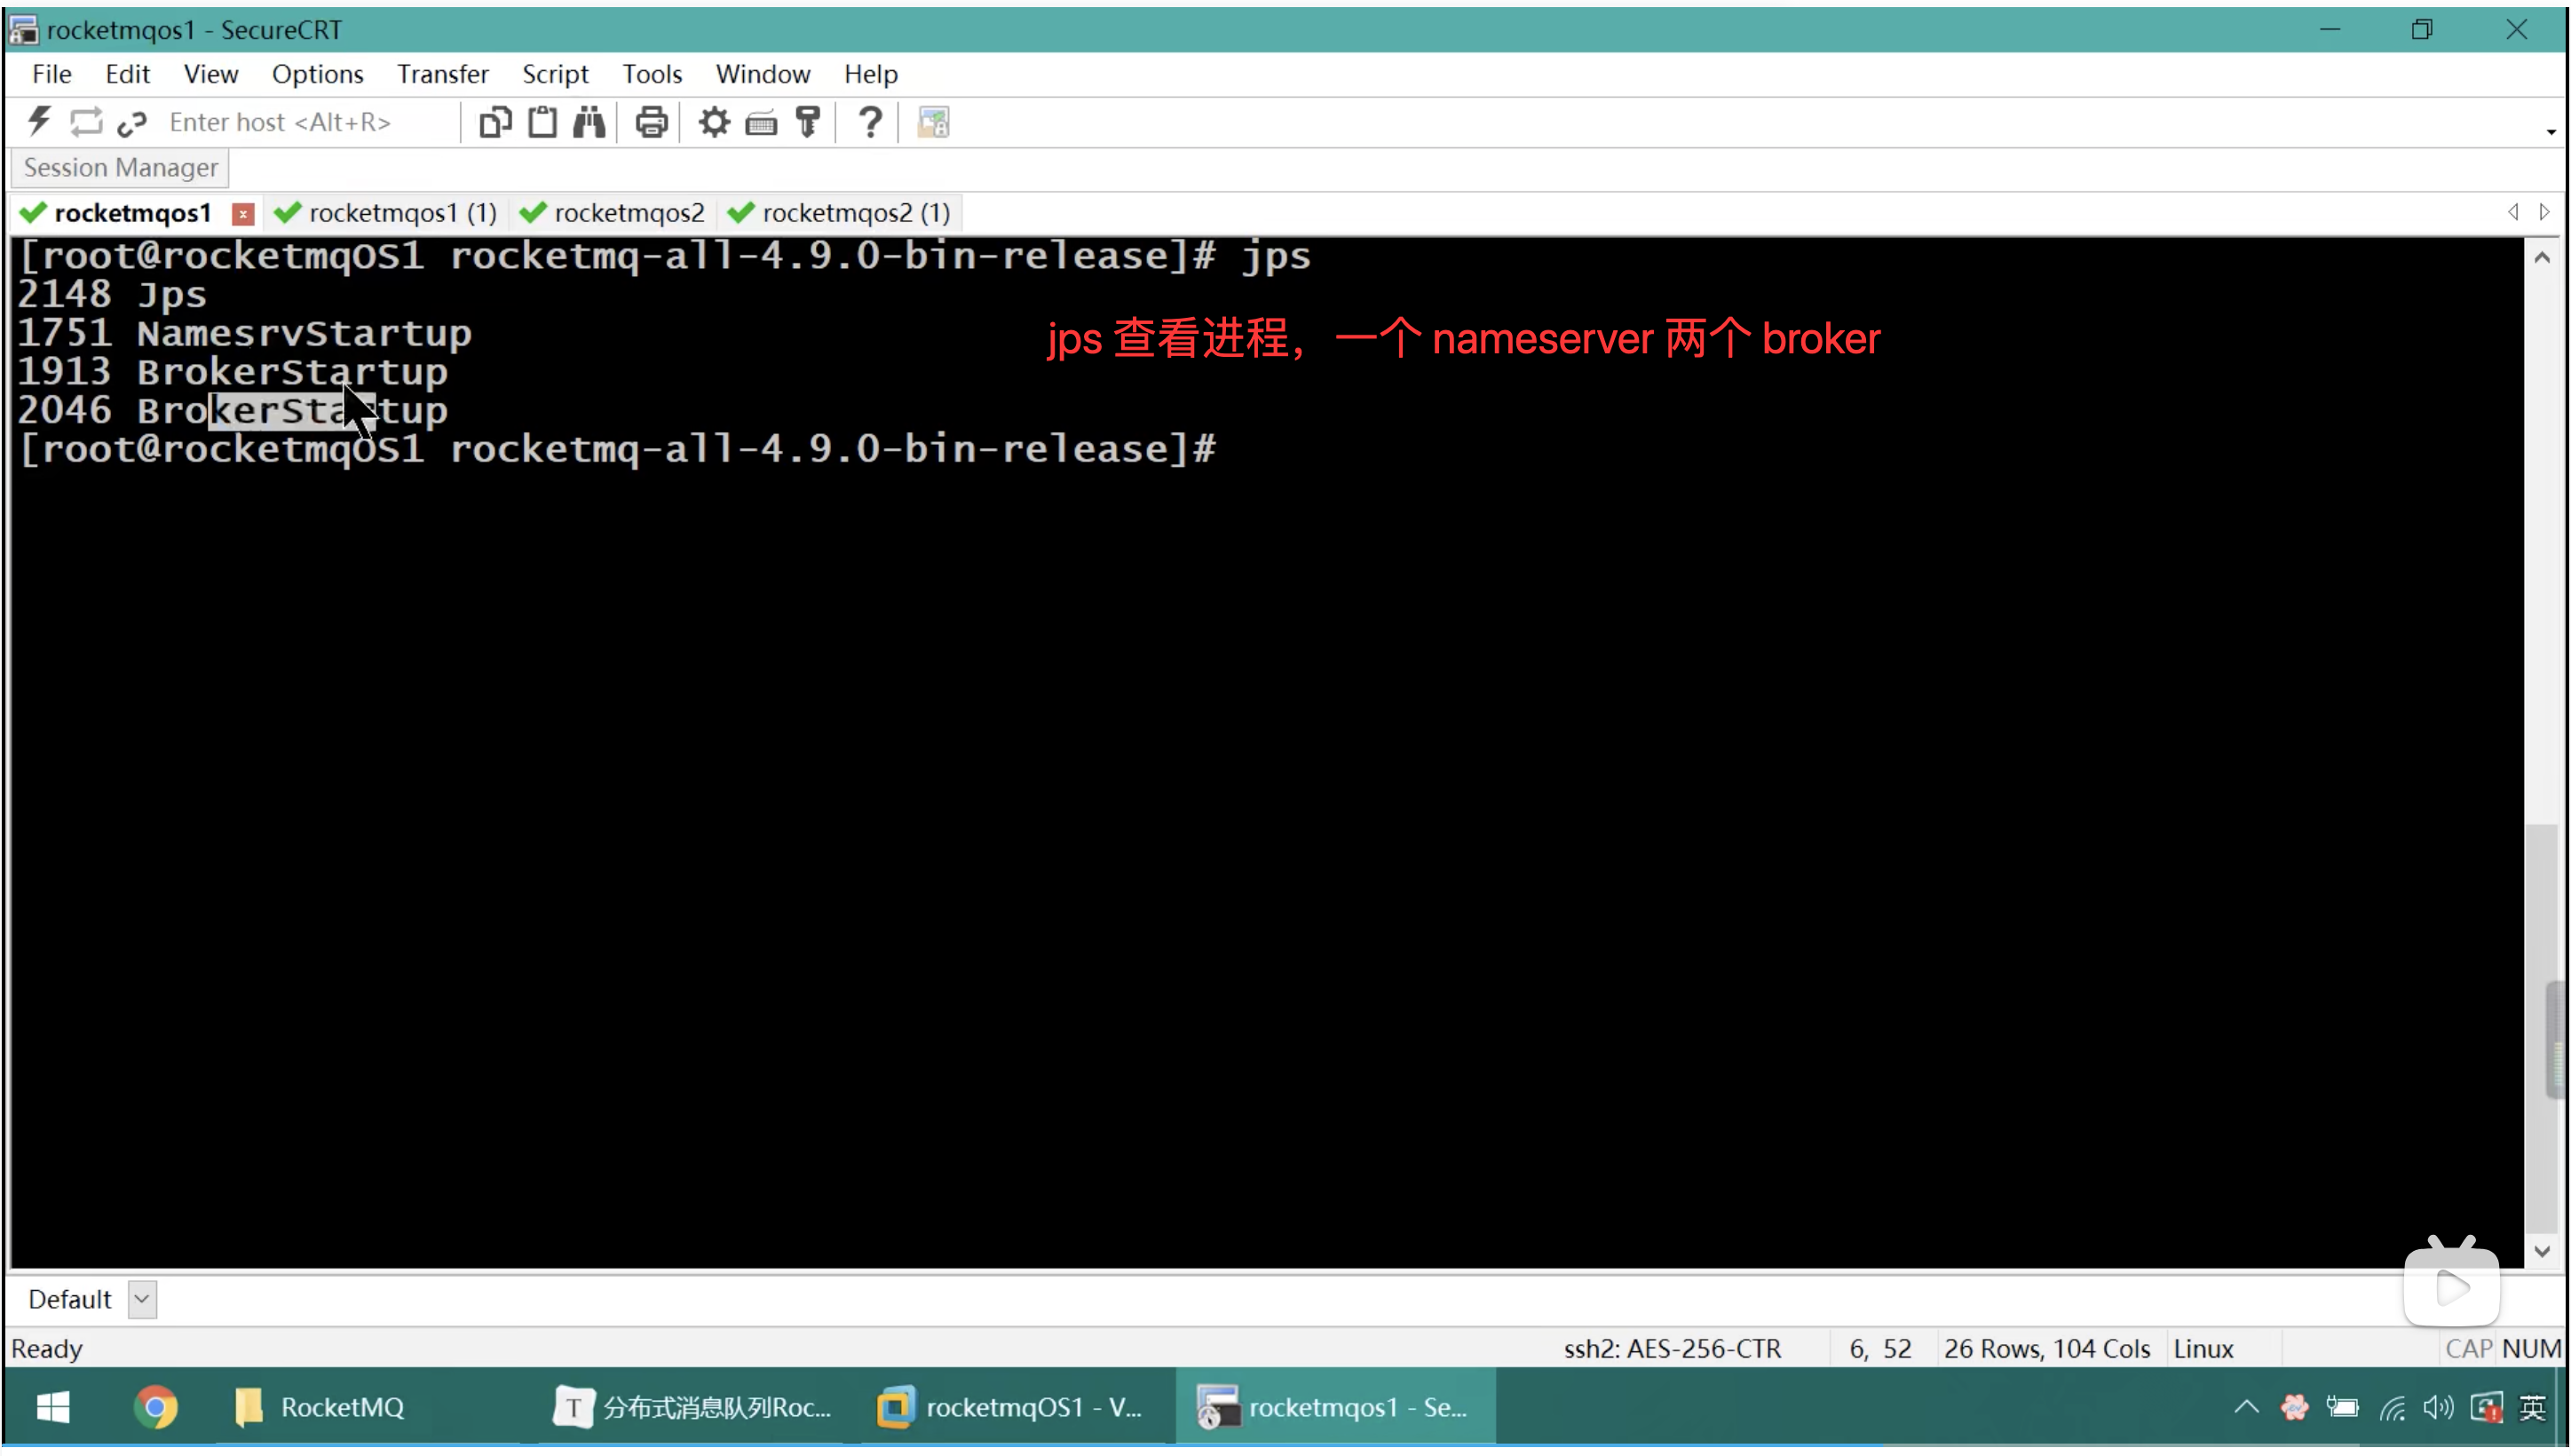Switch to the rocketmqos2 session tab
The image size is (2571, 1456).
pos(628,213)
